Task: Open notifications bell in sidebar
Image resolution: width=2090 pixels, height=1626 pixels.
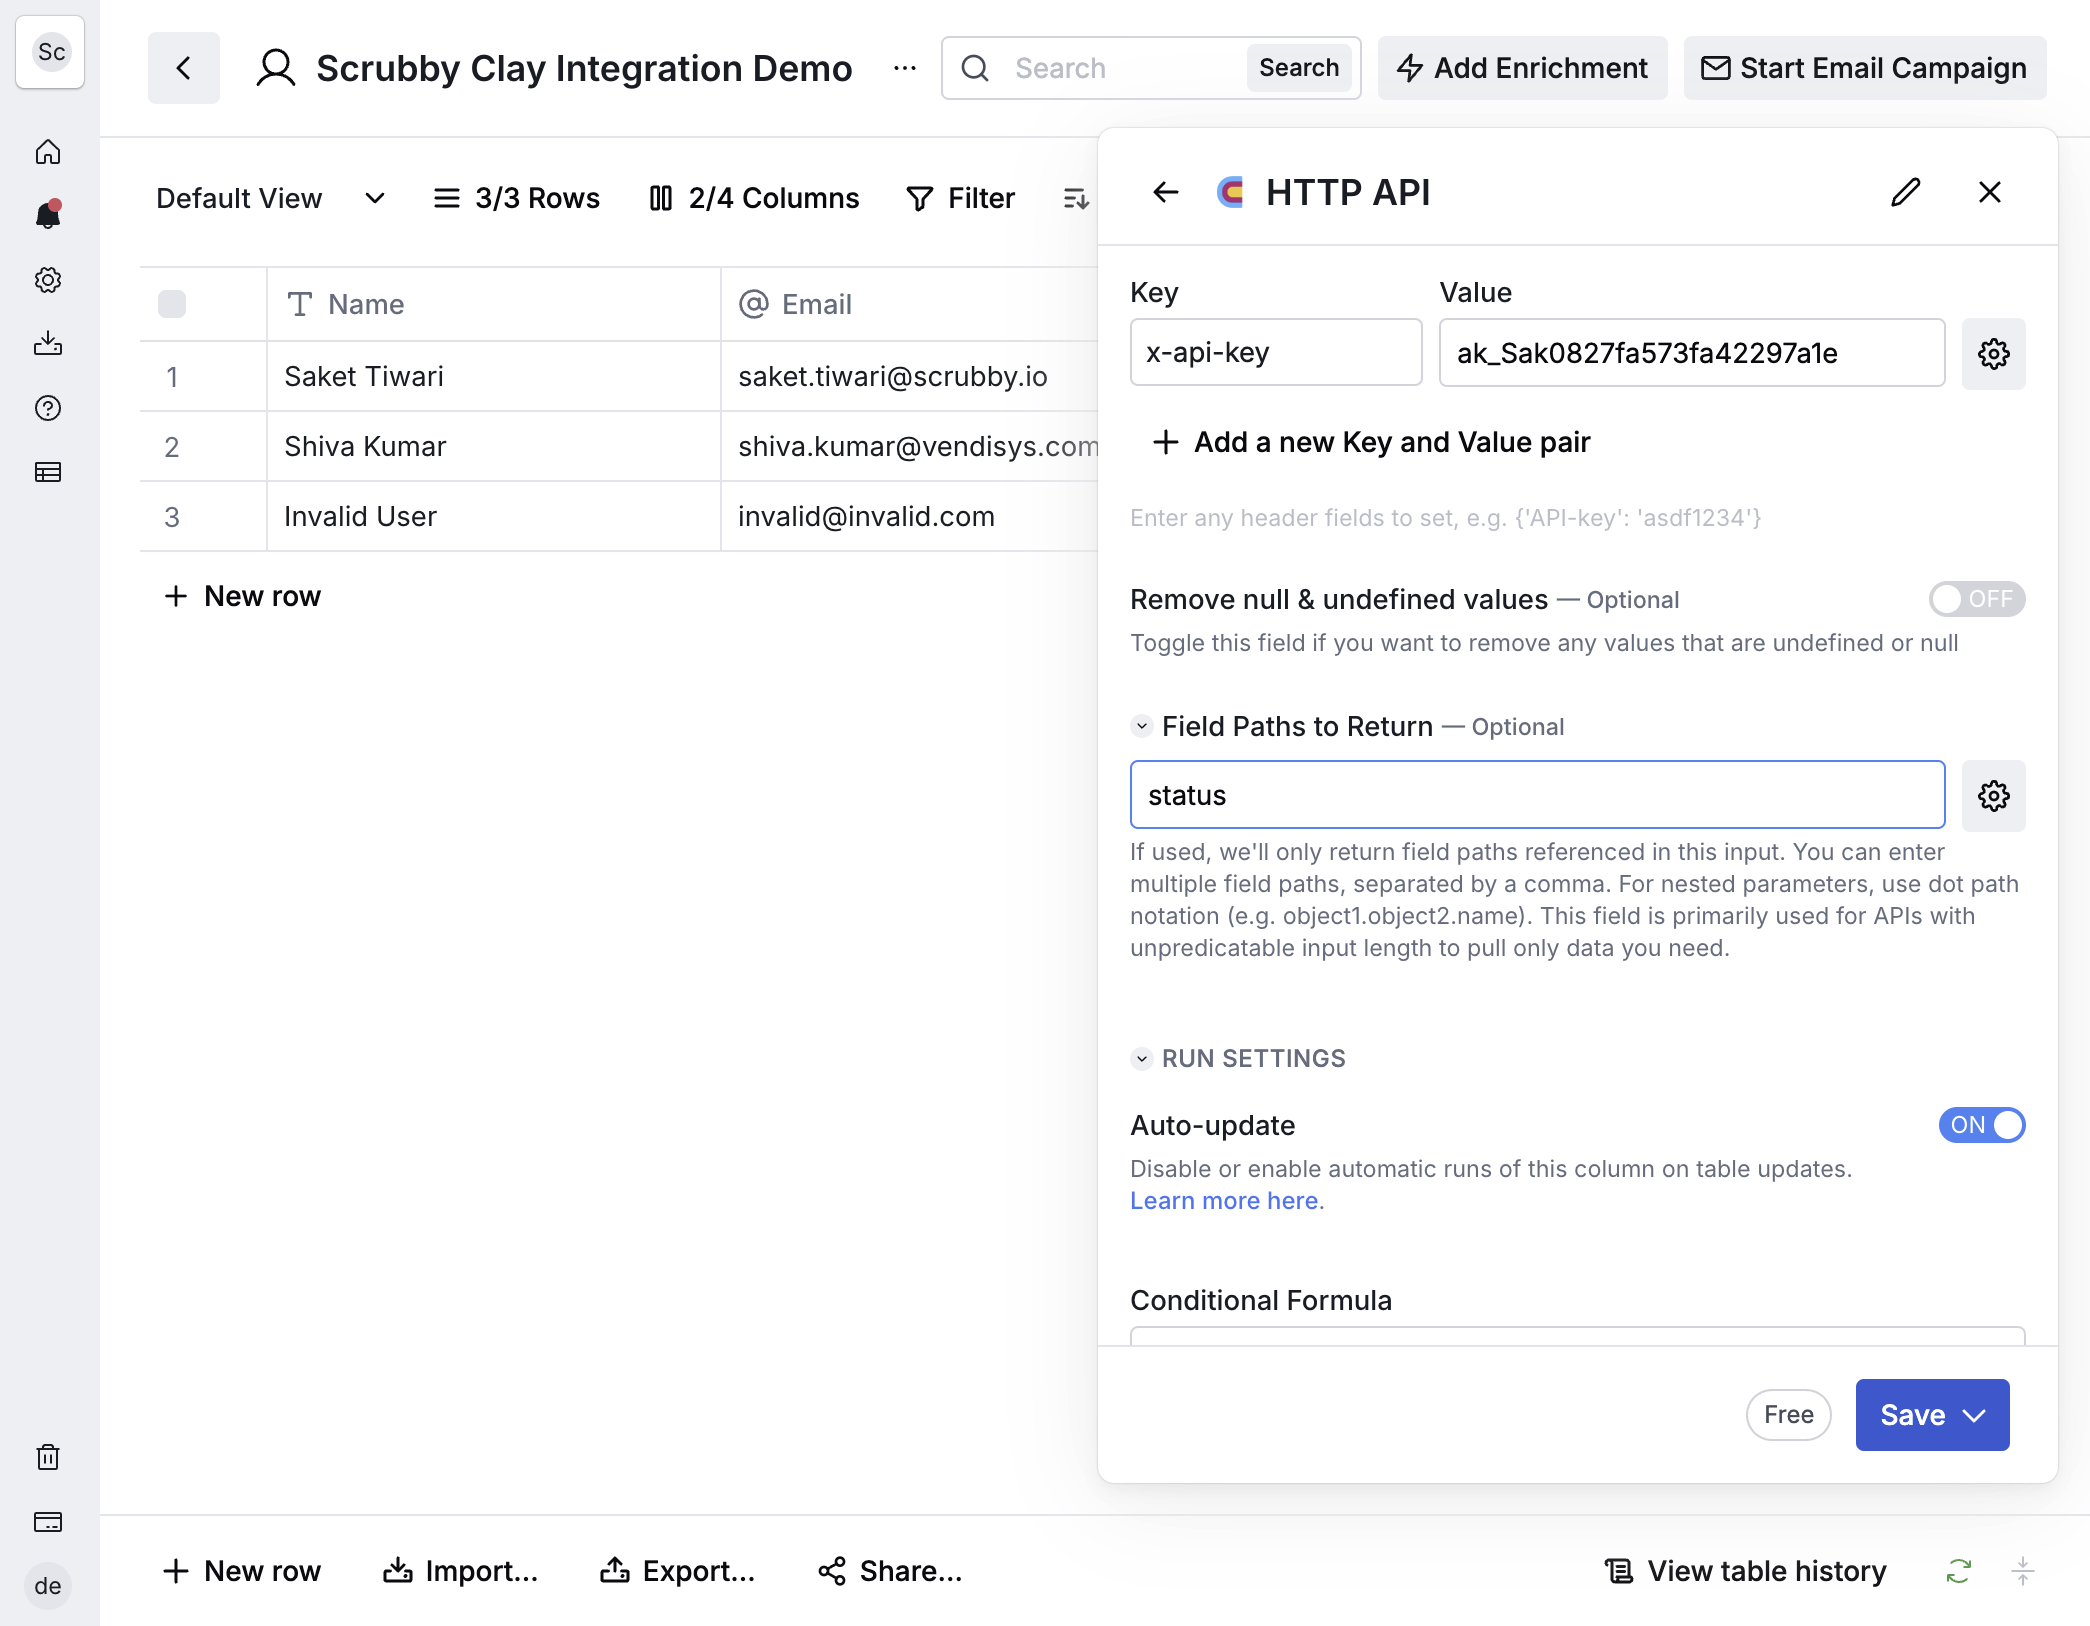Action: (x=48, y=215)
